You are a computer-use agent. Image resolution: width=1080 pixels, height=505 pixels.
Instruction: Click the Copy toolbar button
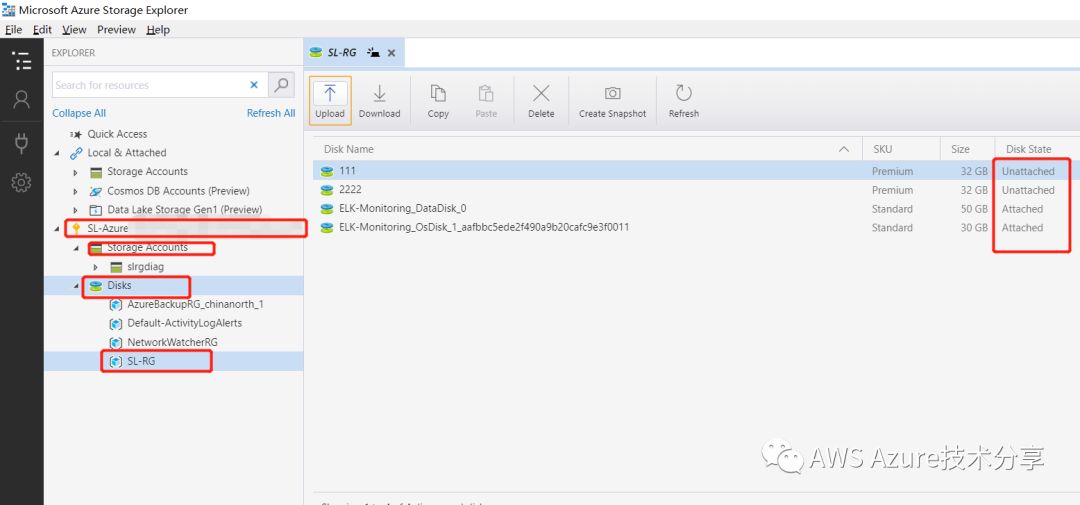pyautogui.click(x=438, y=101)
